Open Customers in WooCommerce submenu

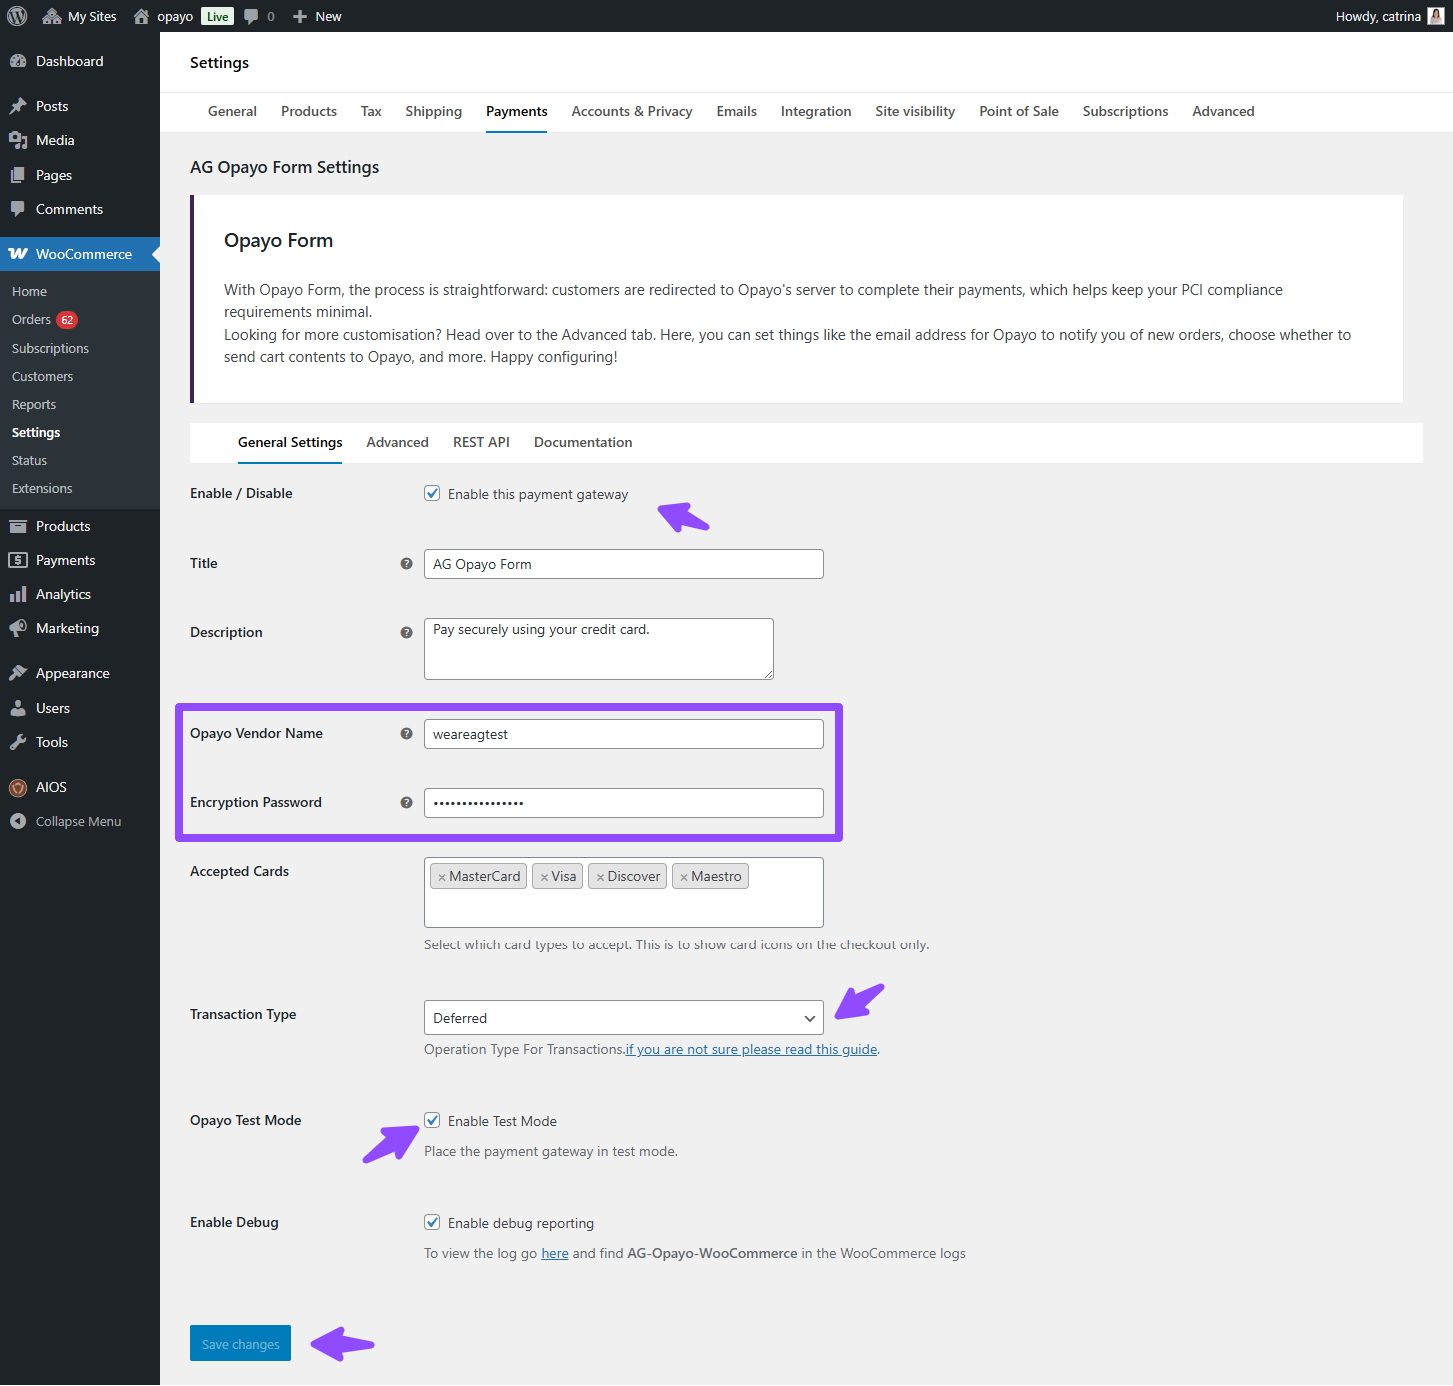[x=42, y=377]
